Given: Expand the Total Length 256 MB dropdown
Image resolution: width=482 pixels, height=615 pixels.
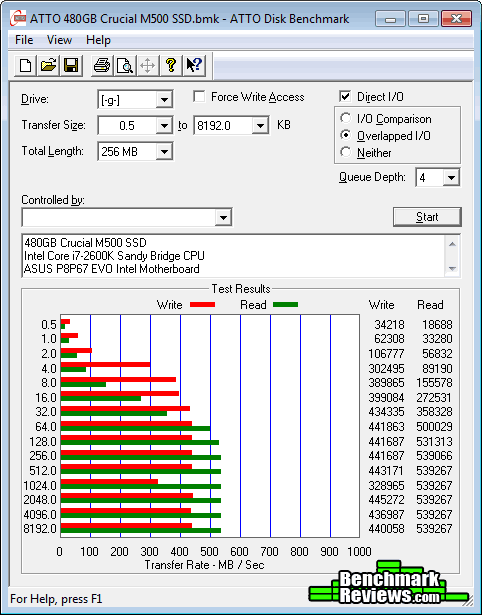Looking at the screenshot, I should pyautogui.click(x=164, y=151).
